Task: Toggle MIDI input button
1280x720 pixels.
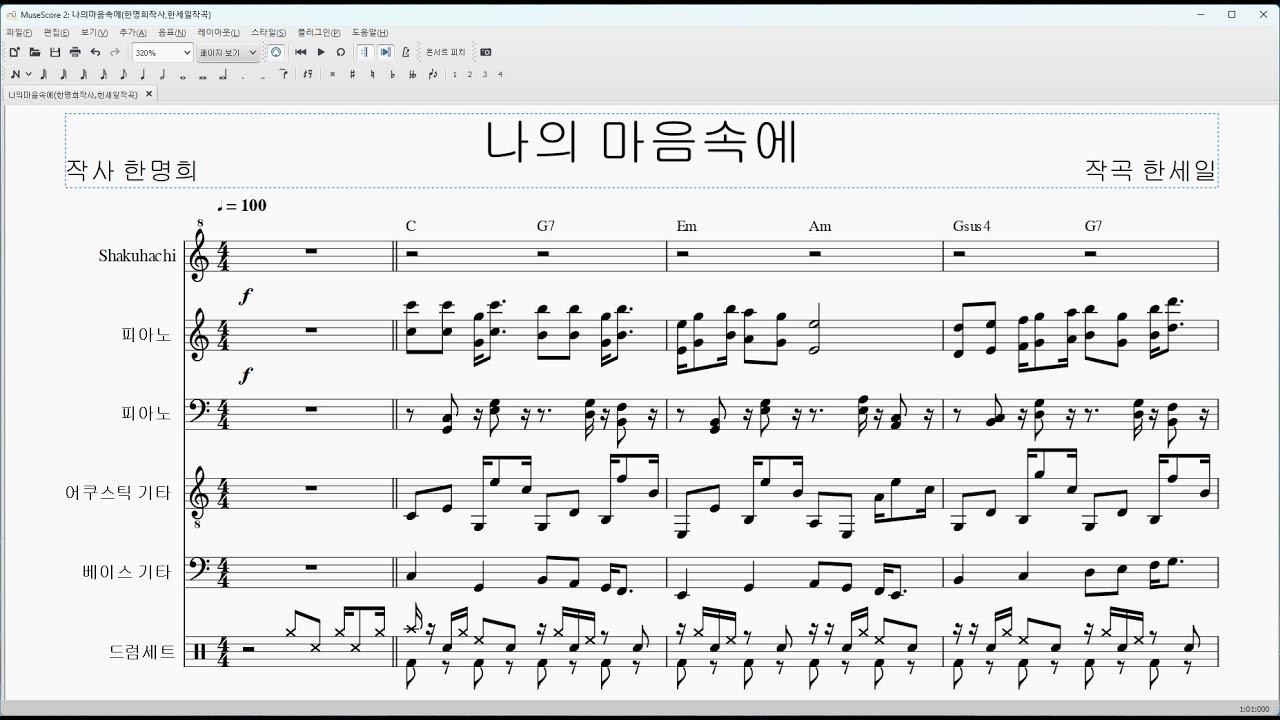Action: (x=276, y=52)
